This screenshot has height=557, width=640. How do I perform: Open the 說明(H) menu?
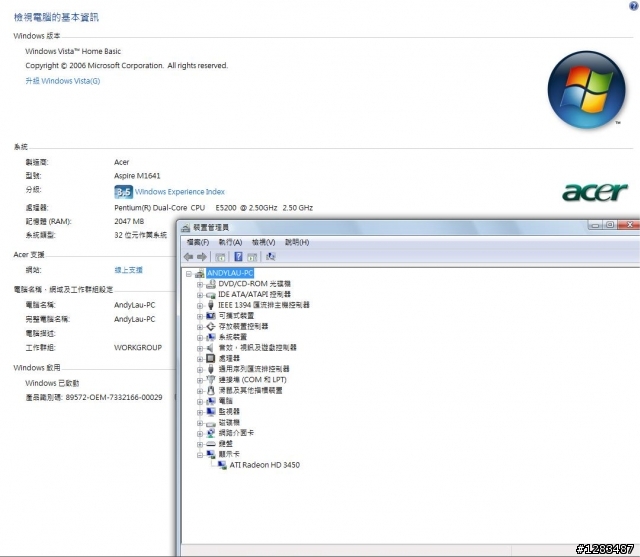click(297, 242)
